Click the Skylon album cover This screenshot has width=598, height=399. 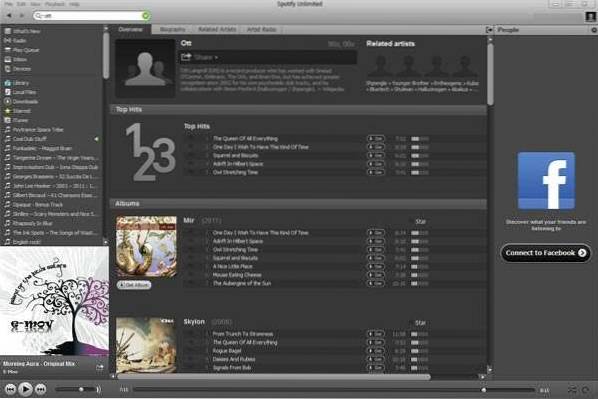[x=146, y=345]
